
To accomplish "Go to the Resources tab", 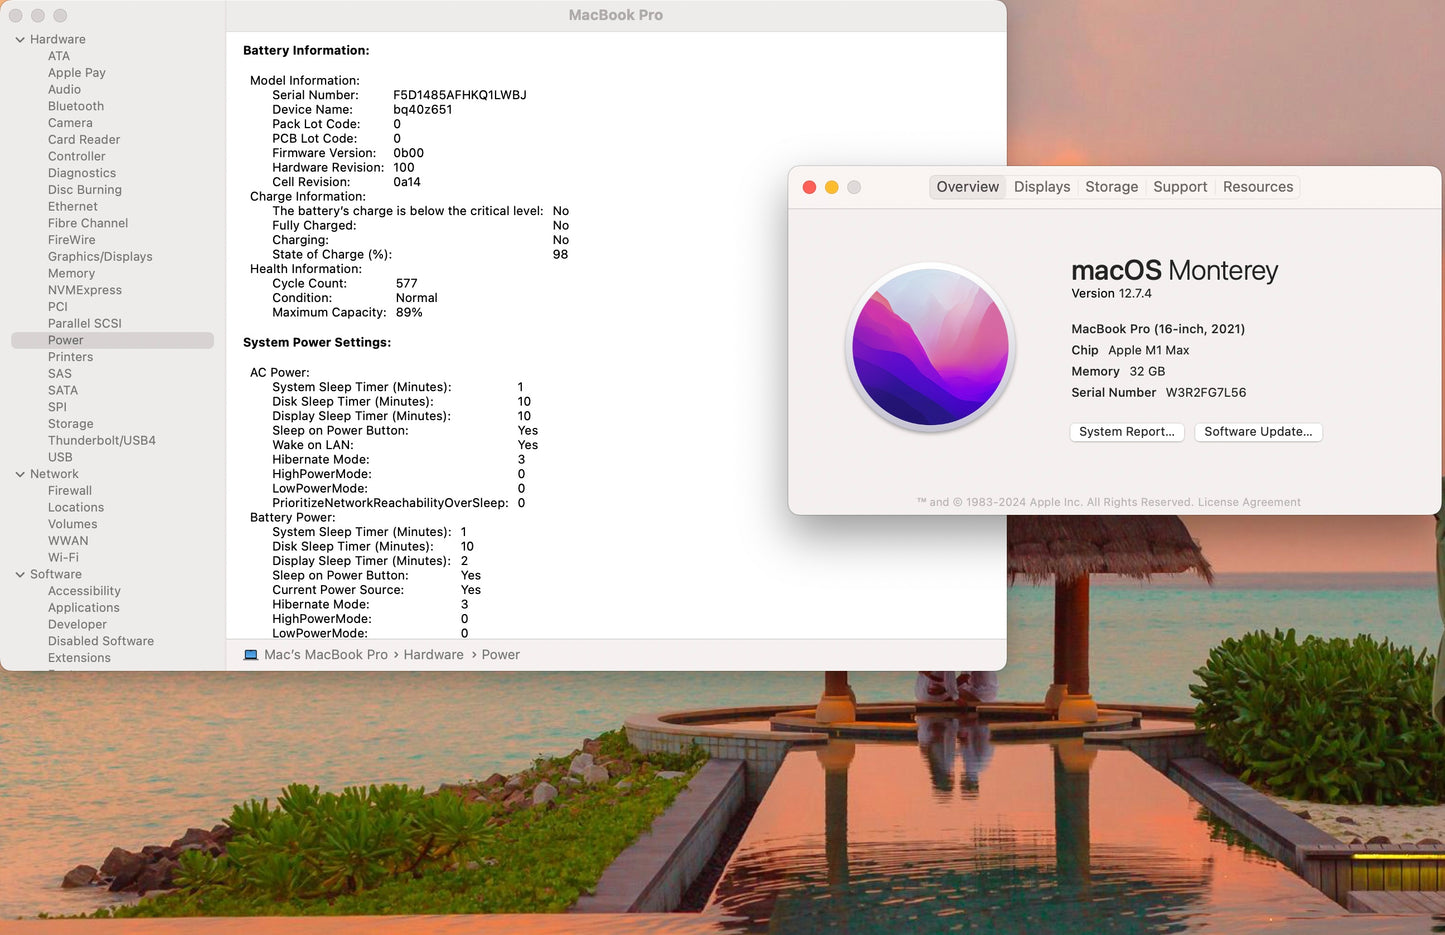I will click(1257, 187).
